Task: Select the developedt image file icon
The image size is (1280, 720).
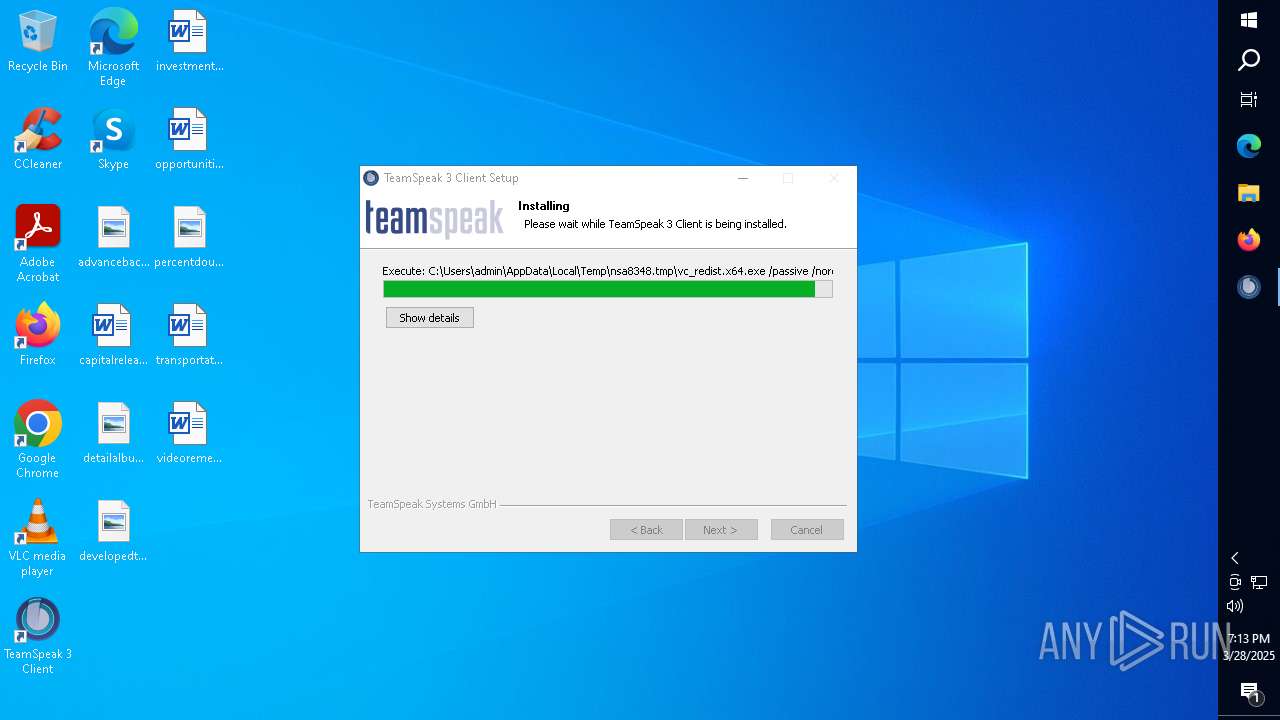Action: click(x=113, y=531)
